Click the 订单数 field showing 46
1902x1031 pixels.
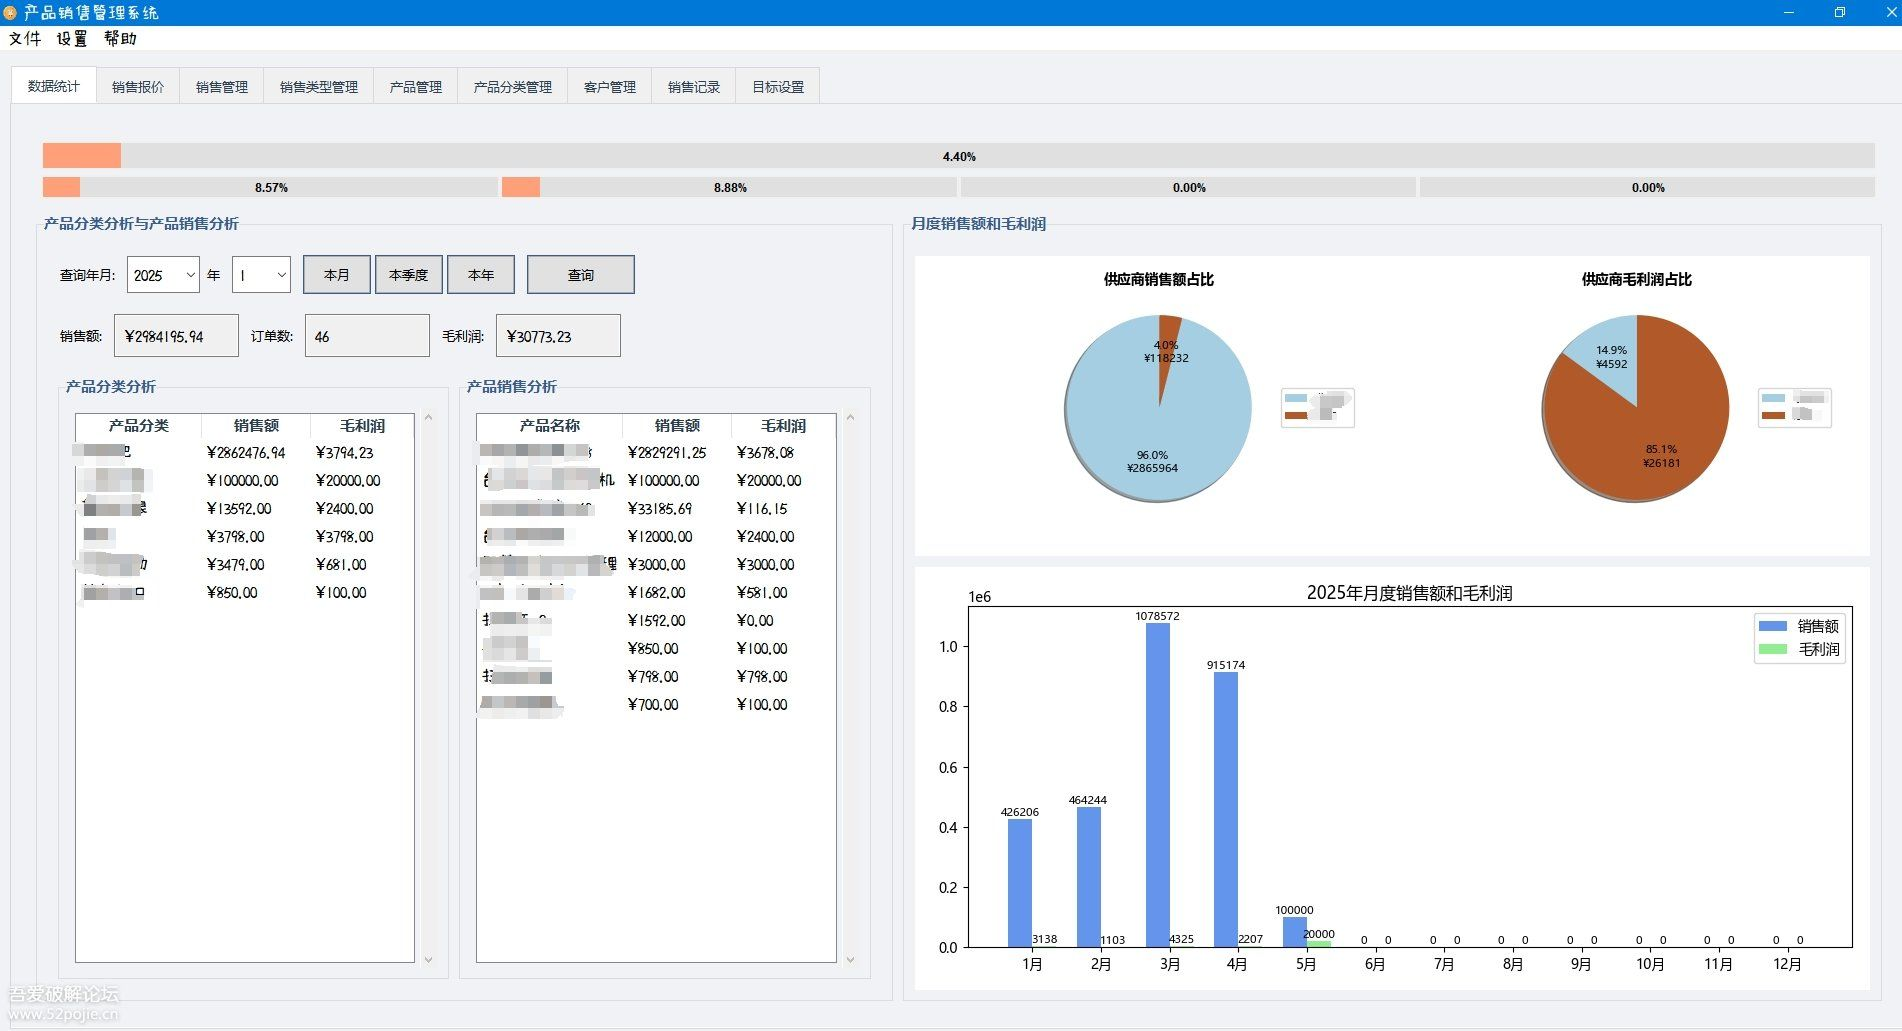[x=367, y=336]
